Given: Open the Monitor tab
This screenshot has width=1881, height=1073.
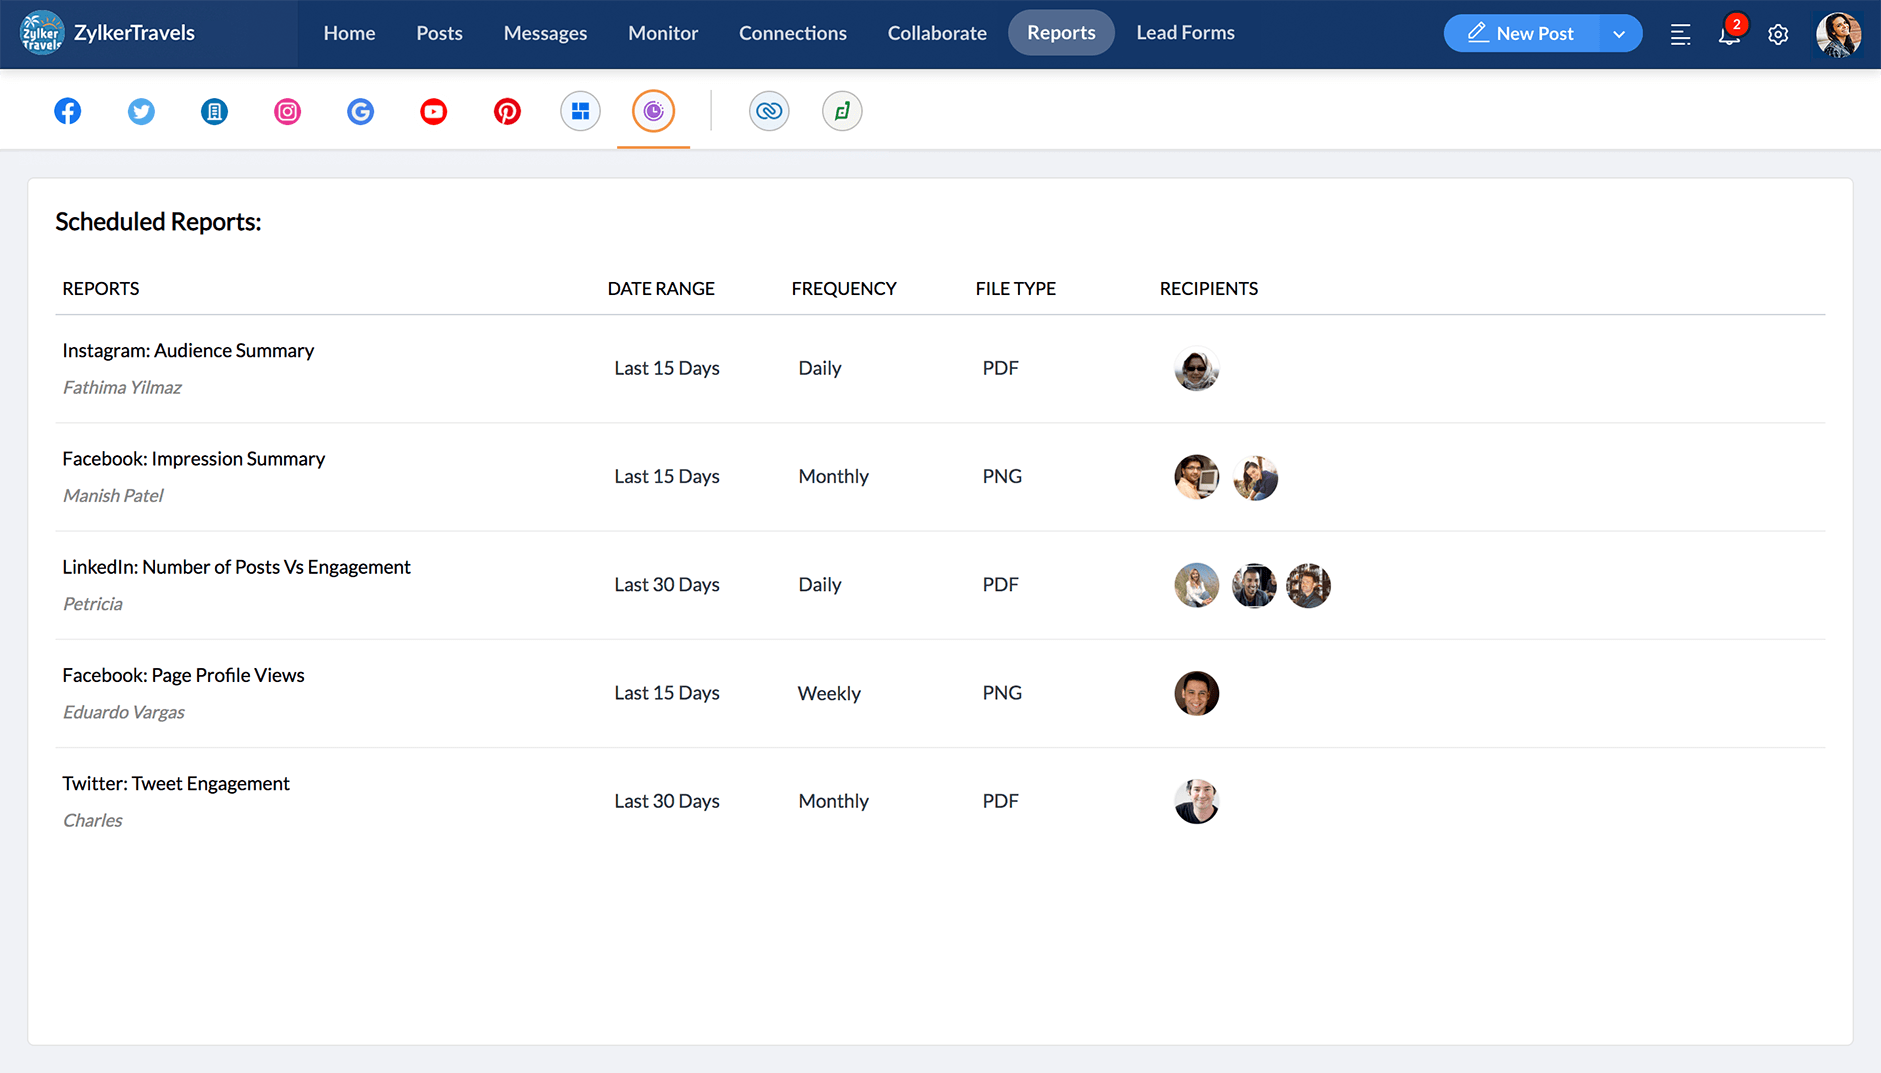Looking at the screenshot, I should pyautogui.click(x=663, y=33).
